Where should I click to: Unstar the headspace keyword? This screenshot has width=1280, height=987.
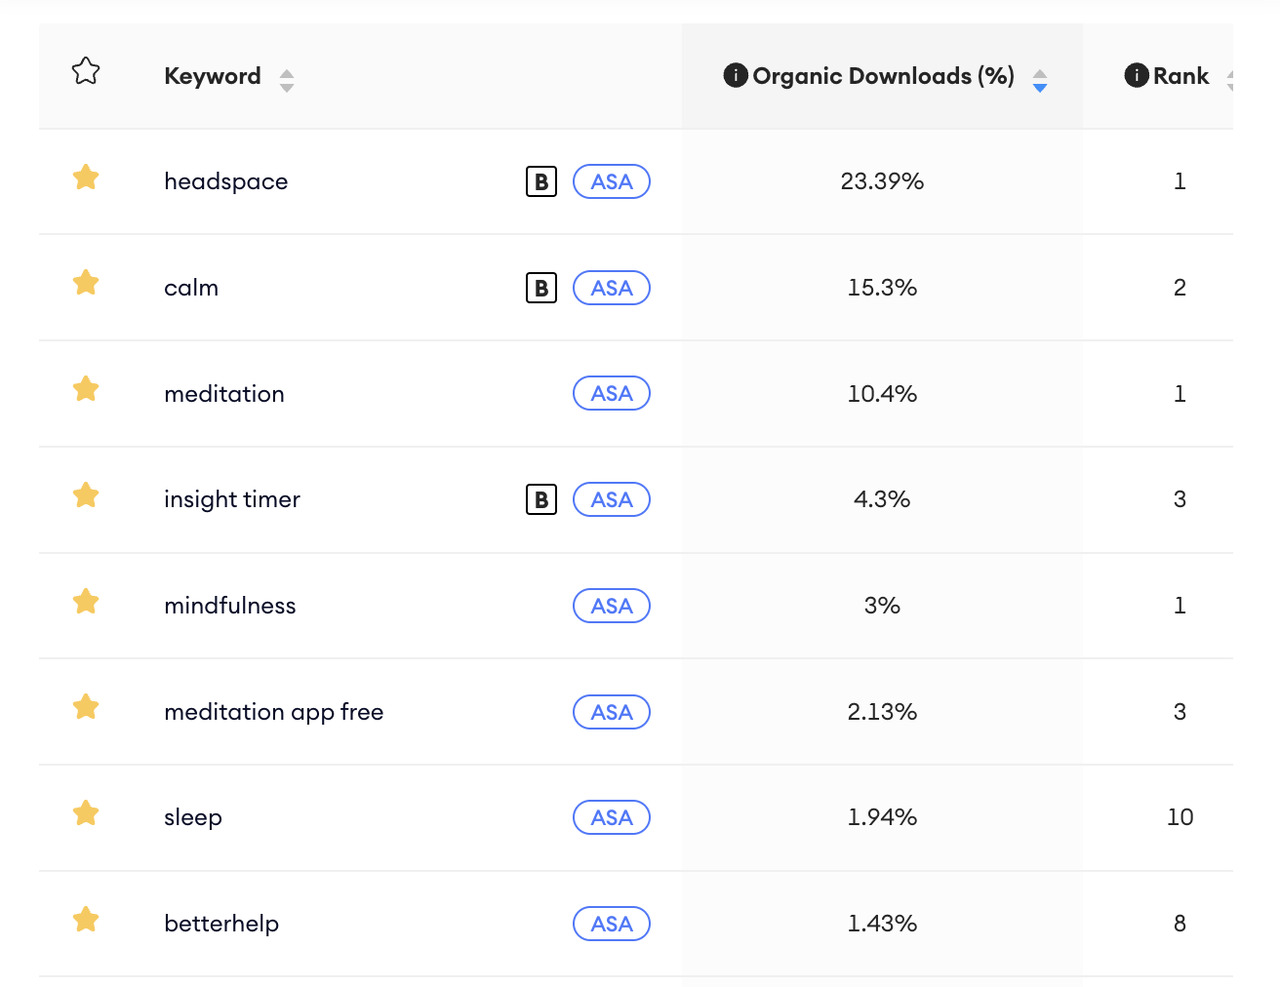[x=86, y=177]
